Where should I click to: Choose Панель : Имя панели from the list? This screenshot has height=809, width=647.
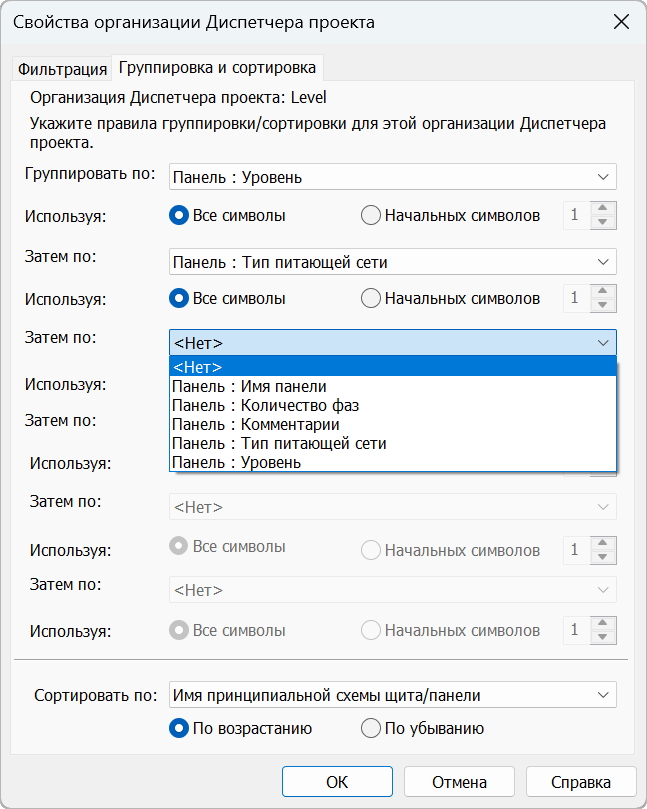point(249,386)
